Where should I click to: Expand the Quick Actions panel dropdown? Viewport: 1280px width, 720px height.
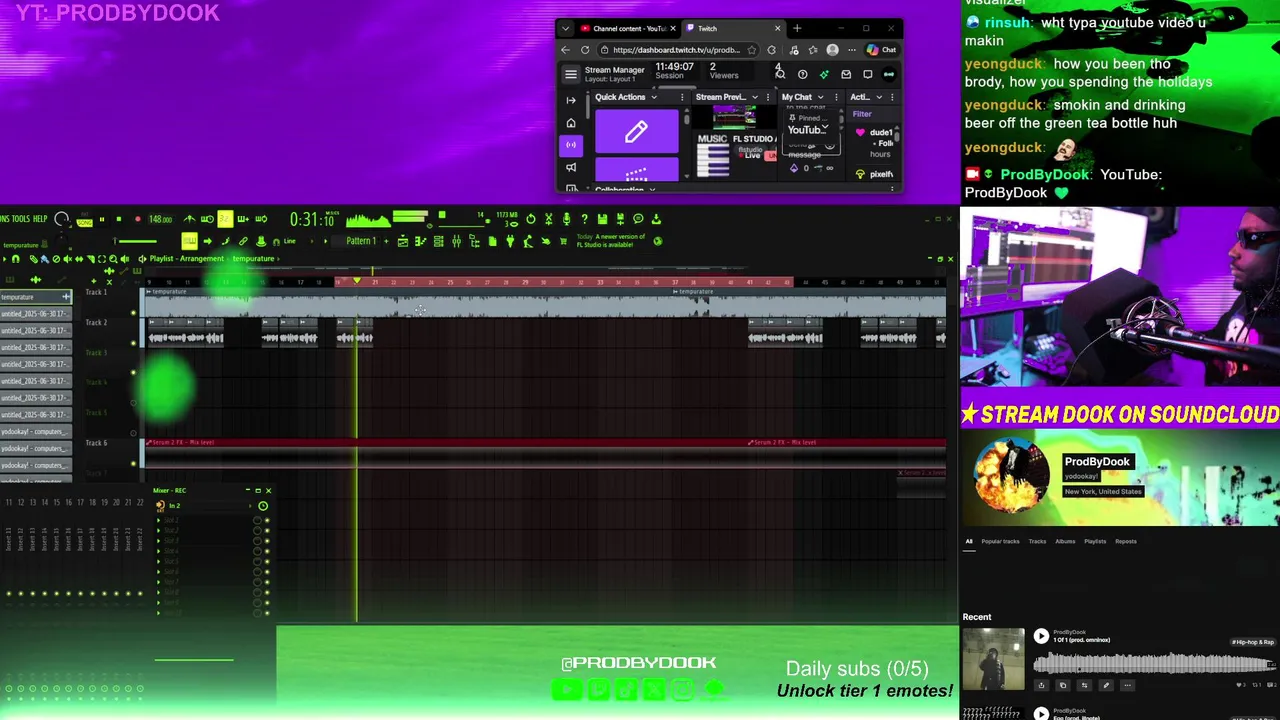point(654,97)
